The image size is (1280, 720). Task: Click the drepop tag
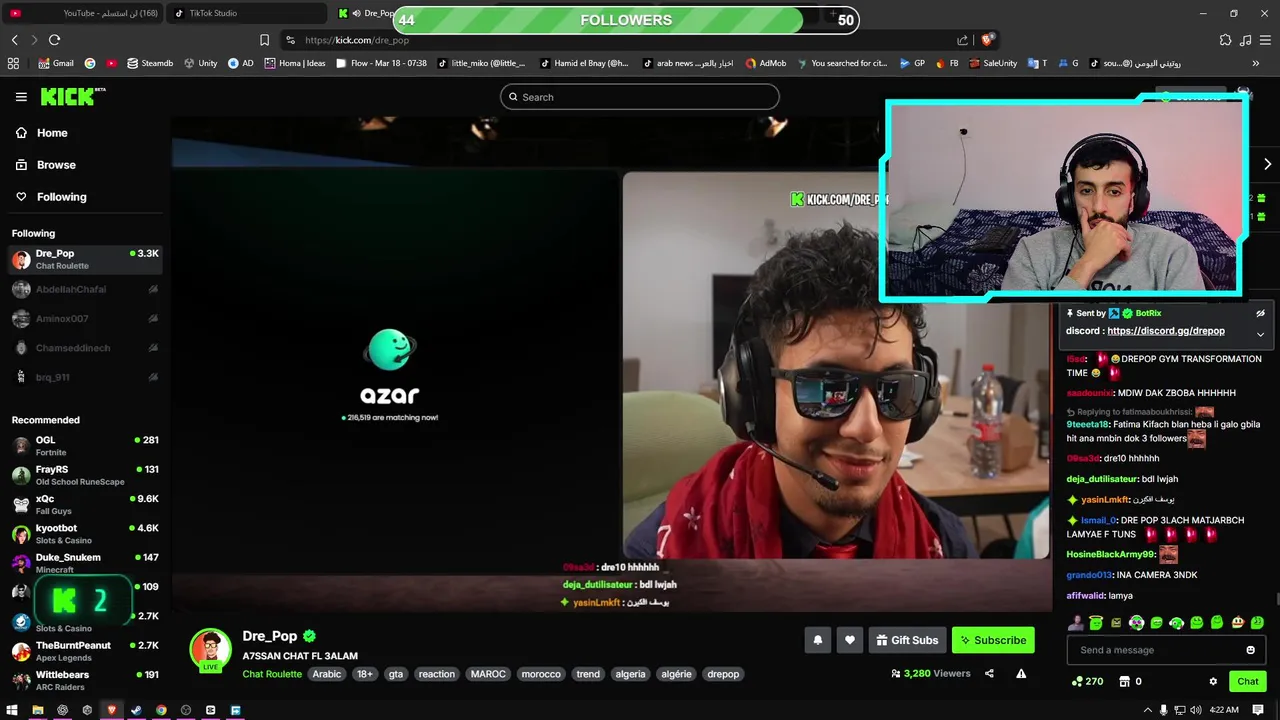[x=723, y=674]
